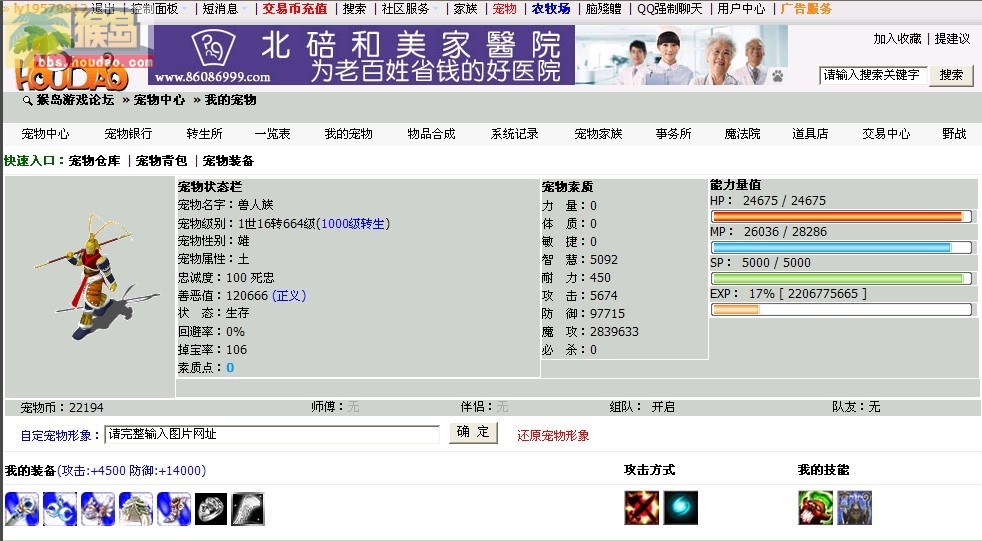Click the 素质点 value 0
The width and height of the screenshot is (982, 541).
click(230, 368)
